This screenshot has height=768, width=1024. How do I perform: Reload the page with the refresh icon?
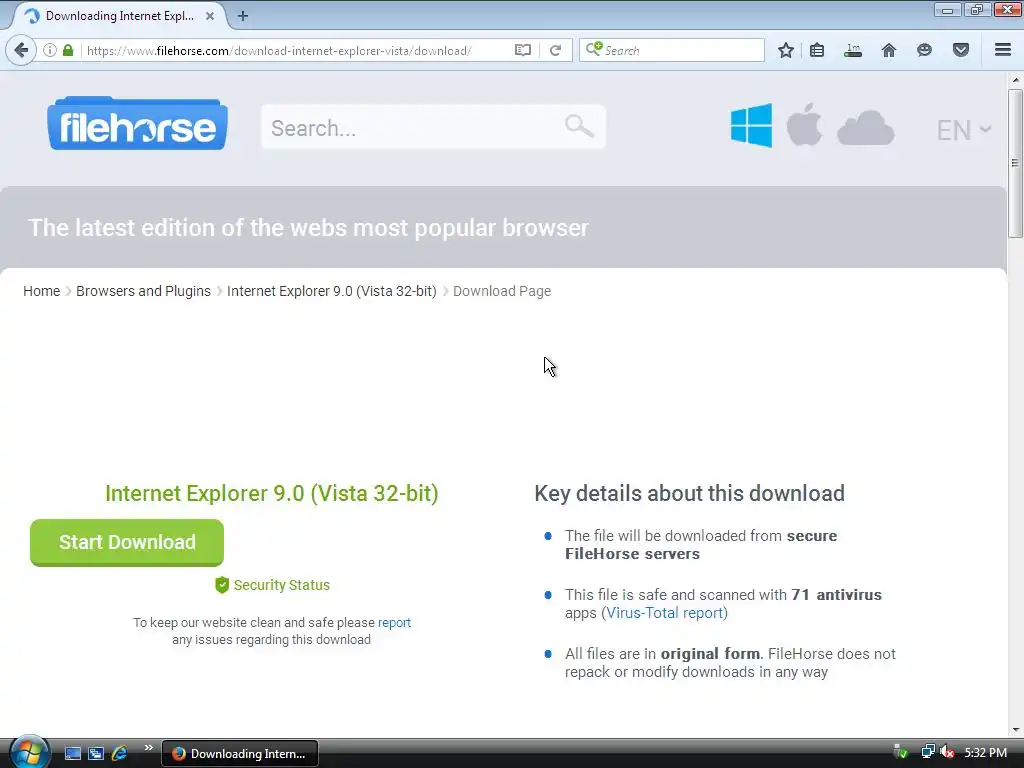pyautogui.click(x=555, y=50)
